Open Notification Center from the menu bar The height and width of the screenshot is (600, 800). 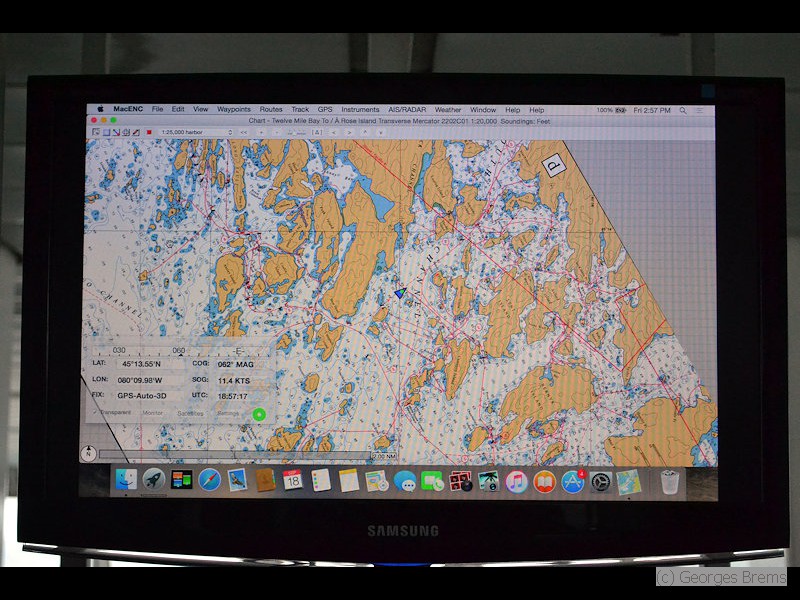coord(700,110)
